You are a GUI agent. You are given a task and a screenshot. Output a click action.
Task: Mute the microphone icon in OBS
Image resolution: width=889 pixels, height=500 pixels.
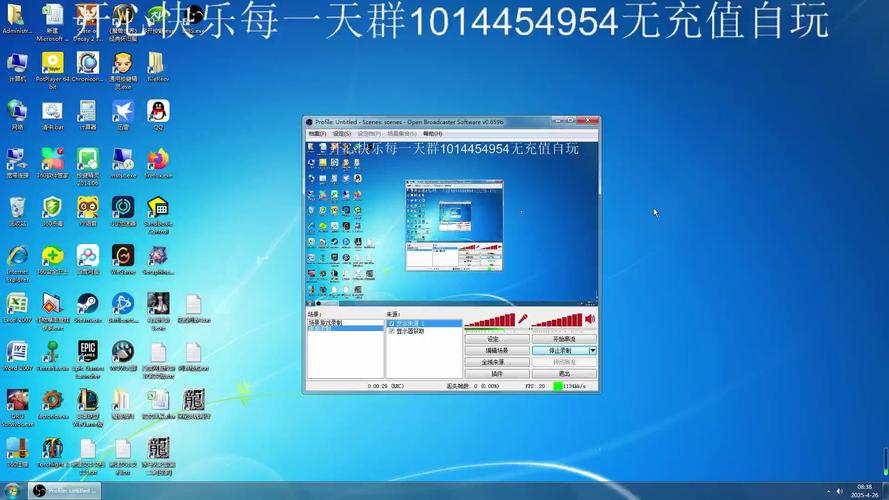coord(522,319)
